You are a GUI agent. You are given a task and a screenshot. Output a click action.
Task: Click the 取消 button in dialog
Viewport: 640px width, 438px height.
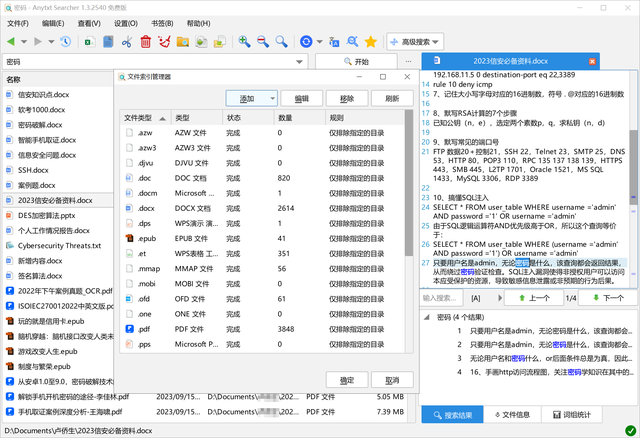tap(392, 380)
